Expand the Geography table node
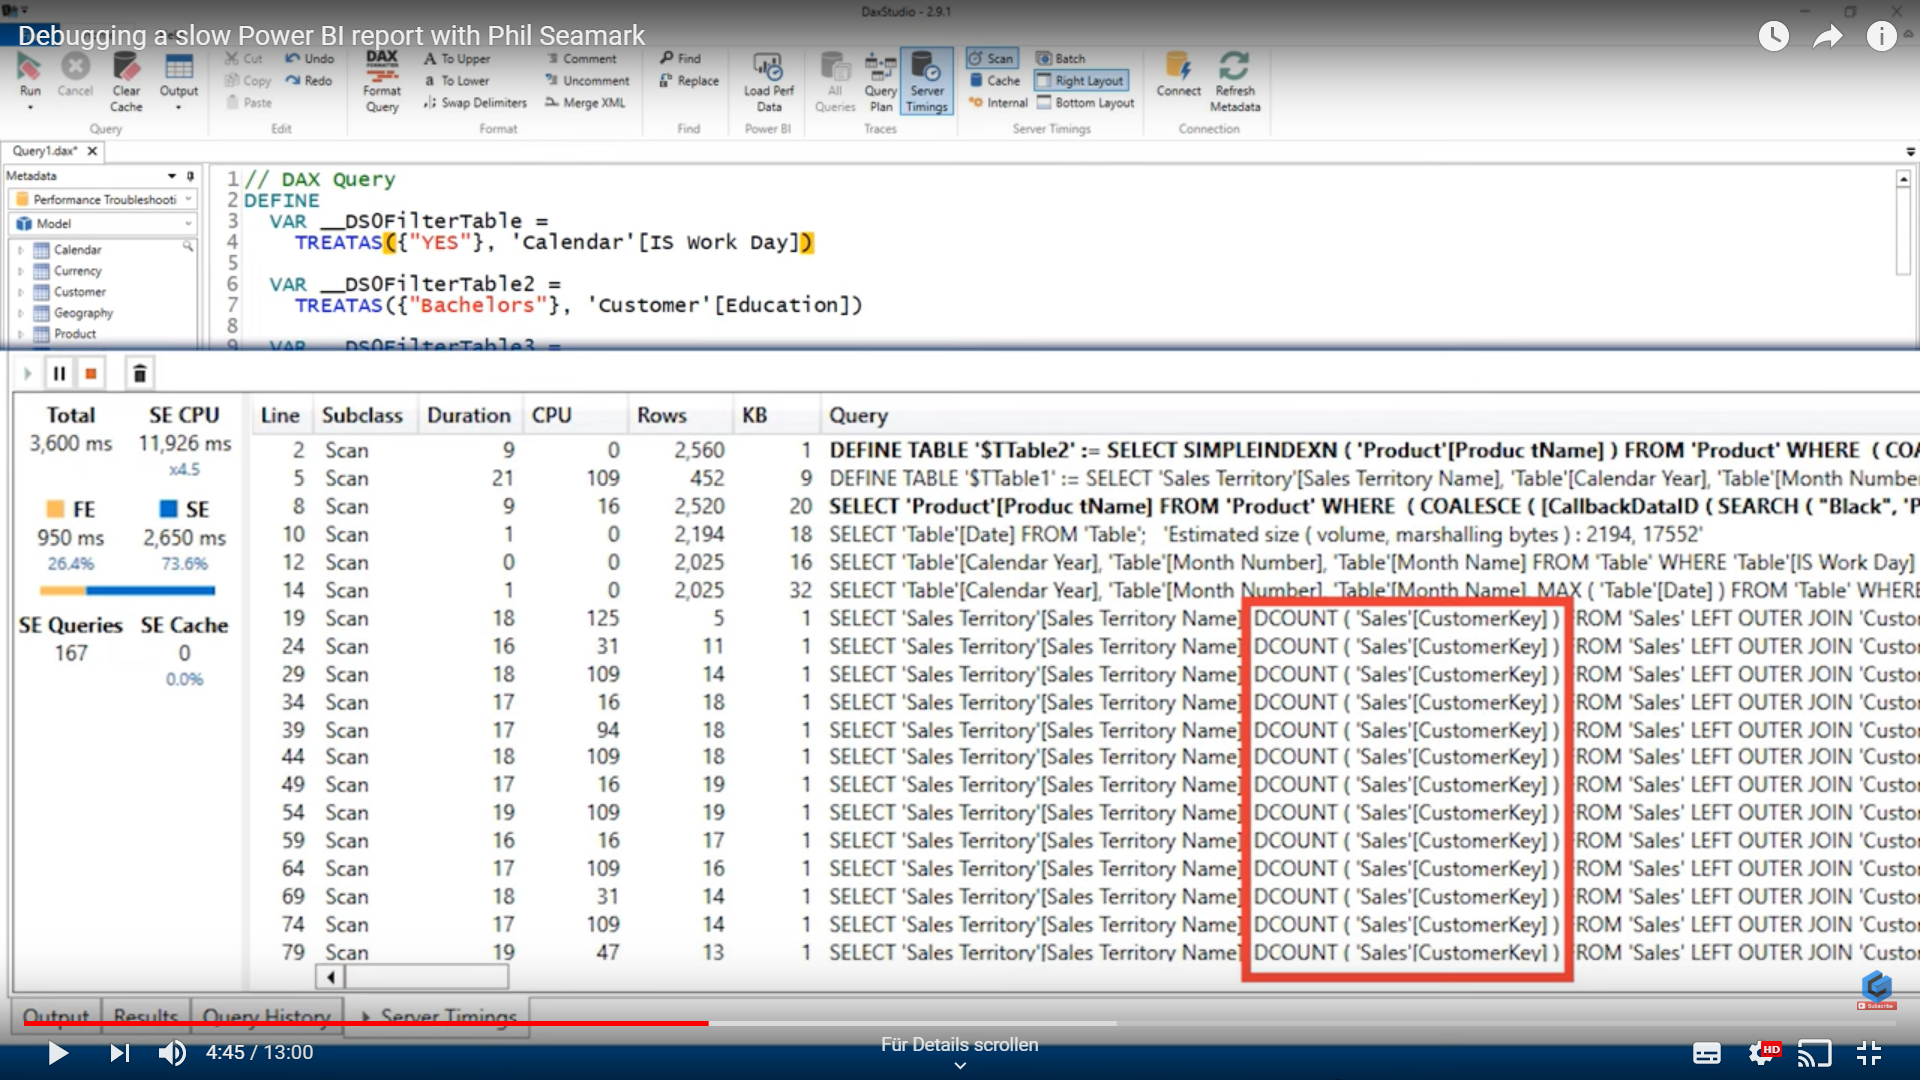Image resolution: width=1920 pixels, height=1080 pixels. pos(20,313)
